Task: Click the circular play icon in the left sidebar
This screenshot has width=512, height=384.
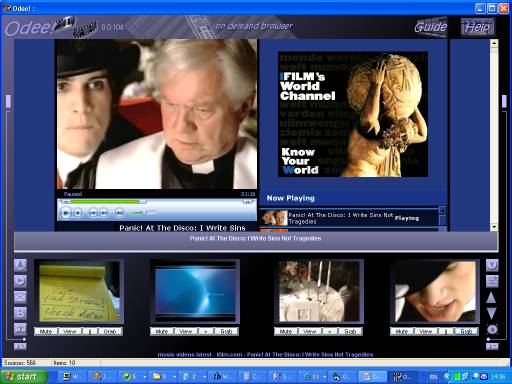Action: tap(20, 281)
